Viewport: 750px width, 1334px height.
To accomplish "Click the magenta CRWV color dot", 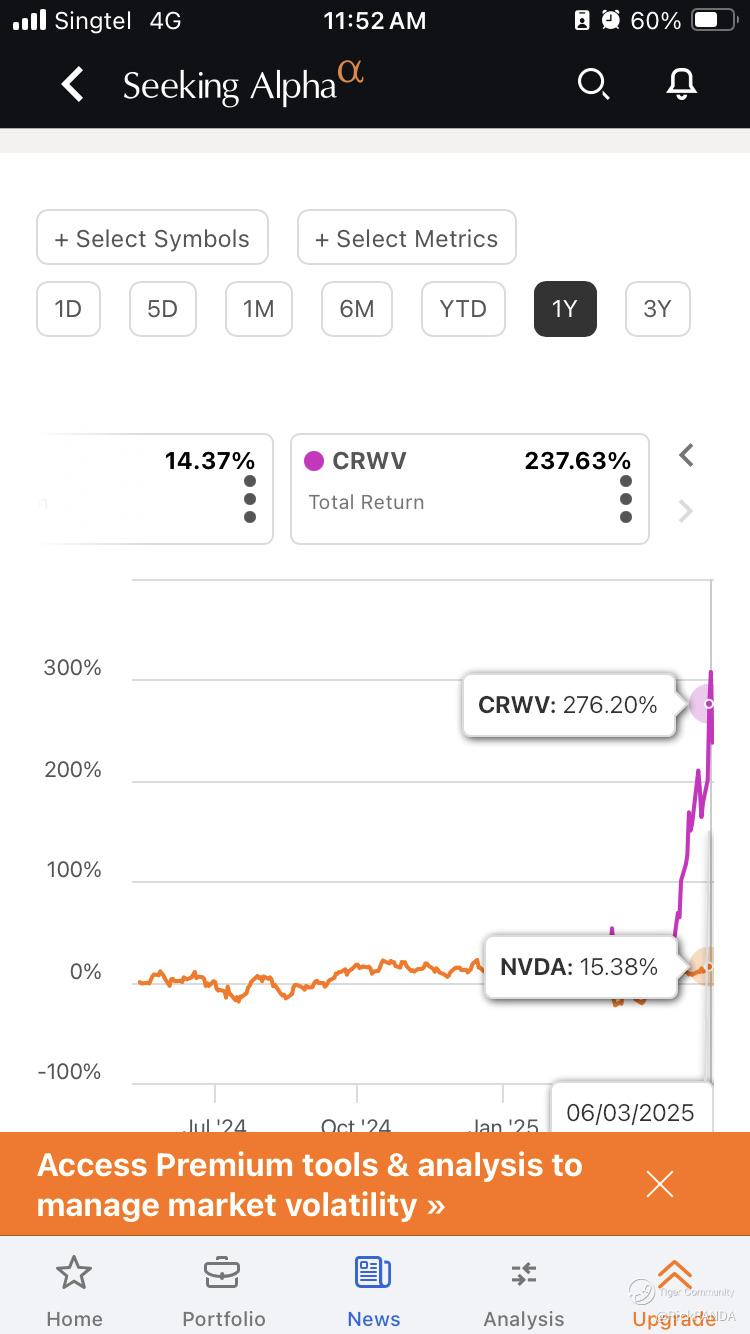I will (x=314, y=461).
